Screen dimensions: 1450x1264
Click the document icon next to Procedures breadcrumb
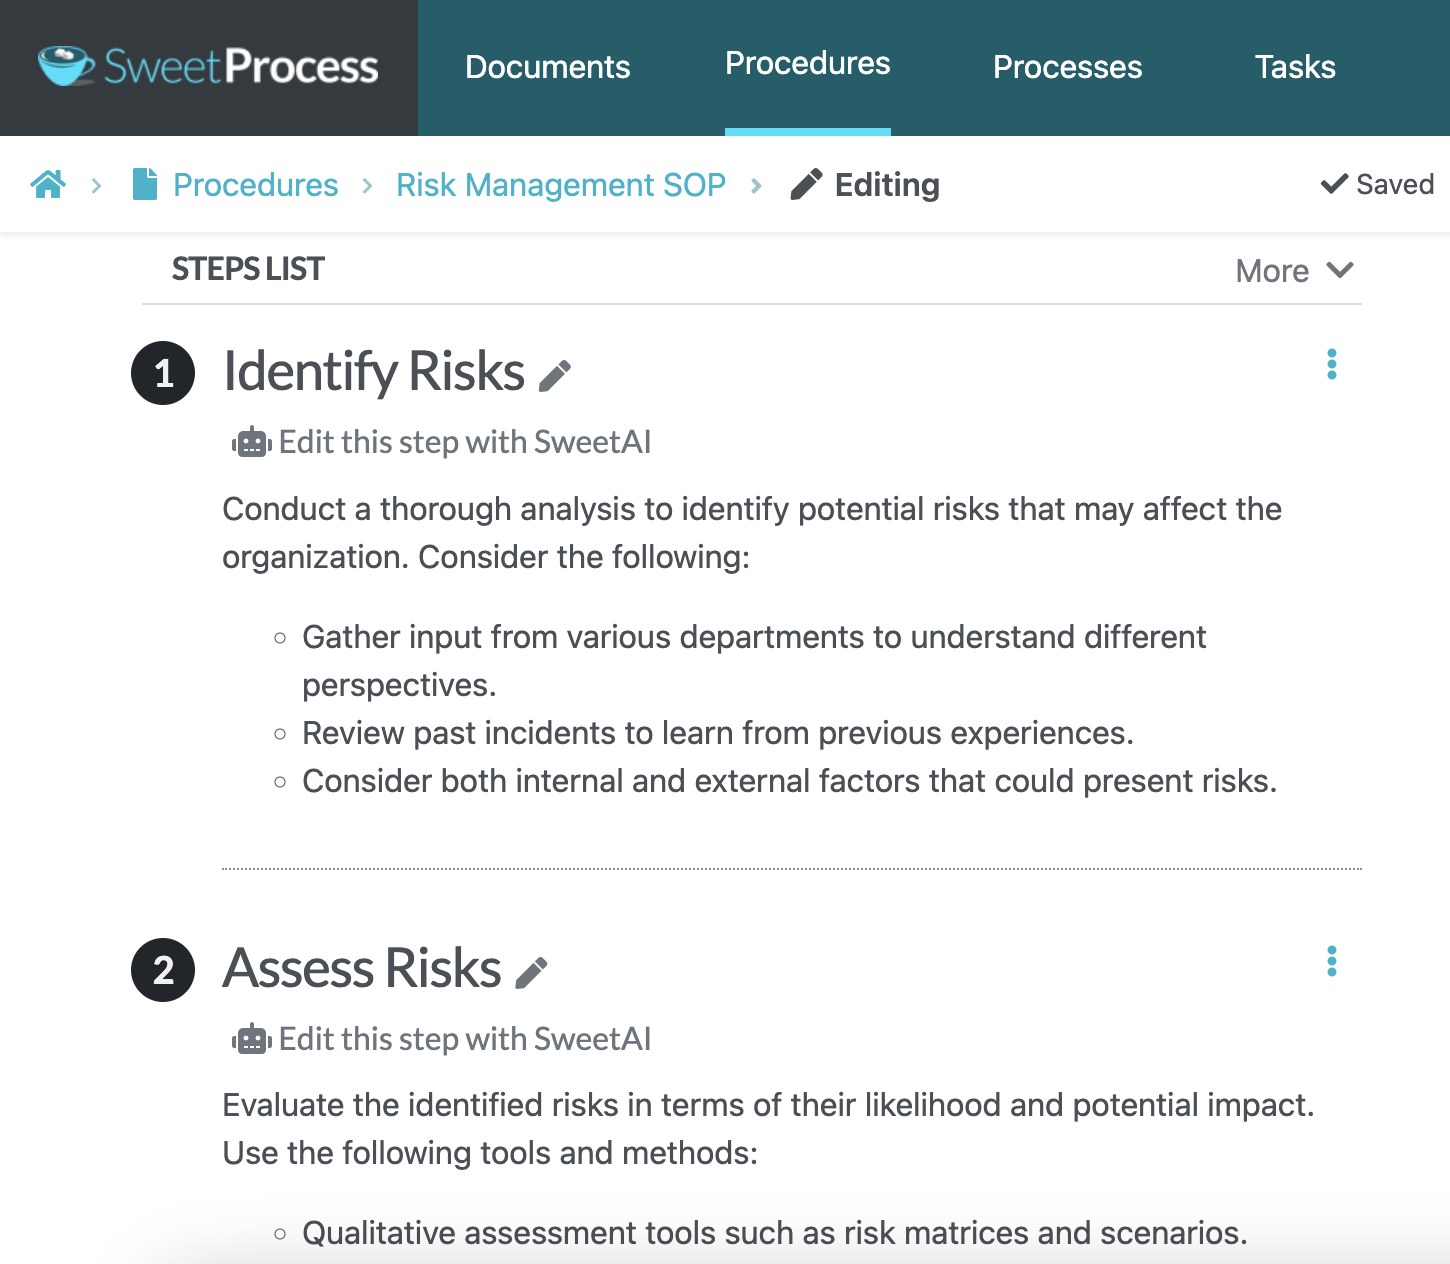click(145, 185)
